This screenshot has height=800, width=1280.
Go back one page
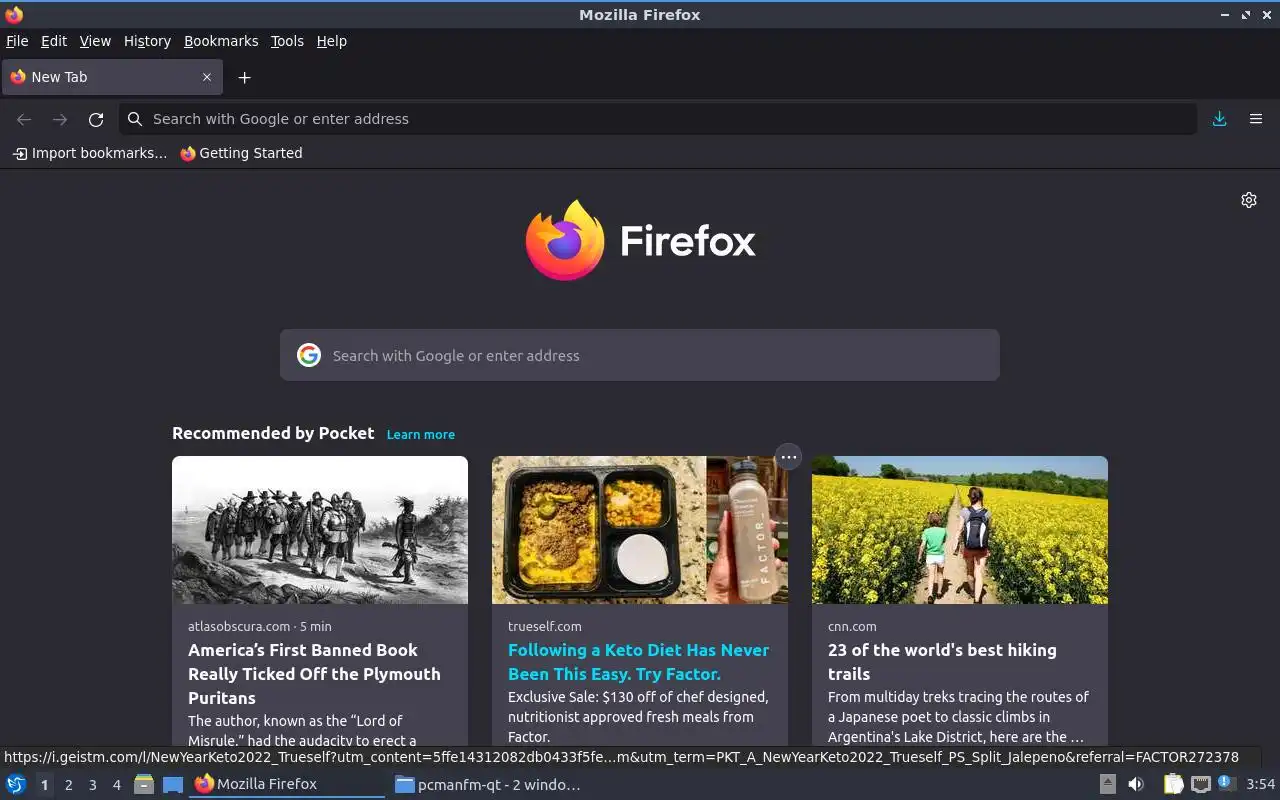[x=24, y=119]
